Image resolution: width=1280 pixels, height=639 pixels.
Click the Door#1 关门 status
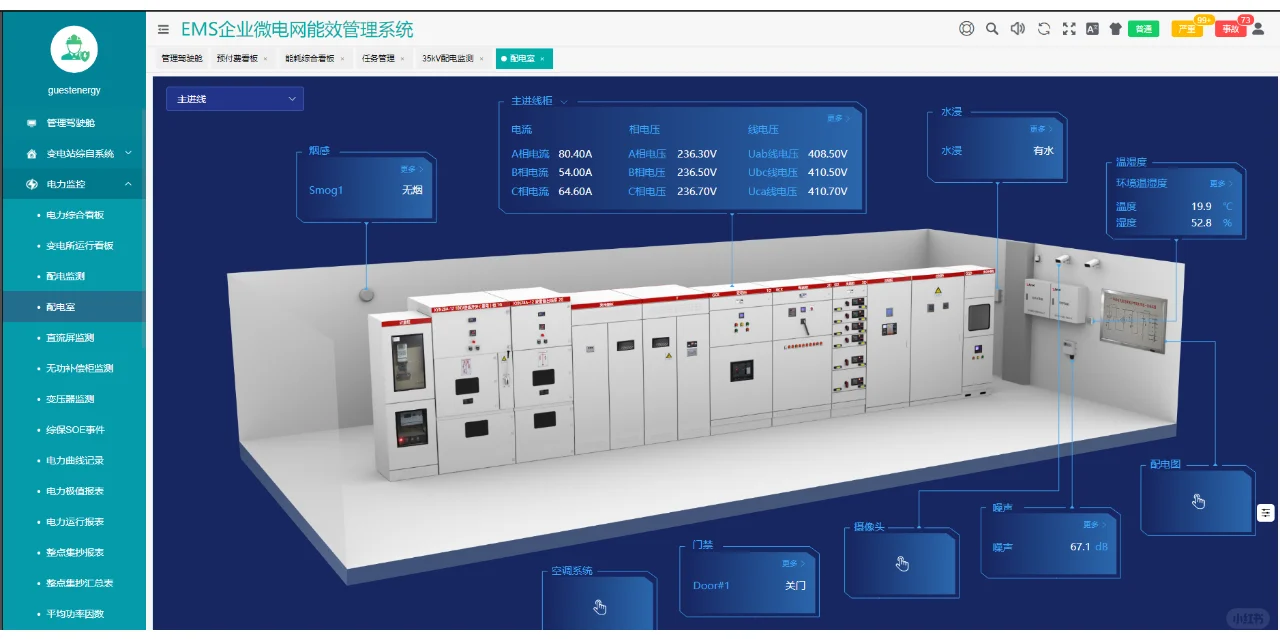[x=795, y=585]
